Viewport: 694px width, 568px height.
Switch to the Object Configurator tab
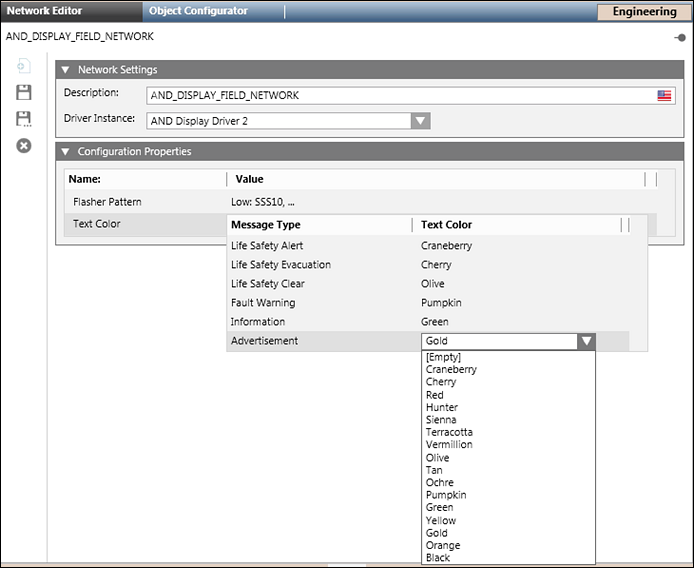[198, 11]
